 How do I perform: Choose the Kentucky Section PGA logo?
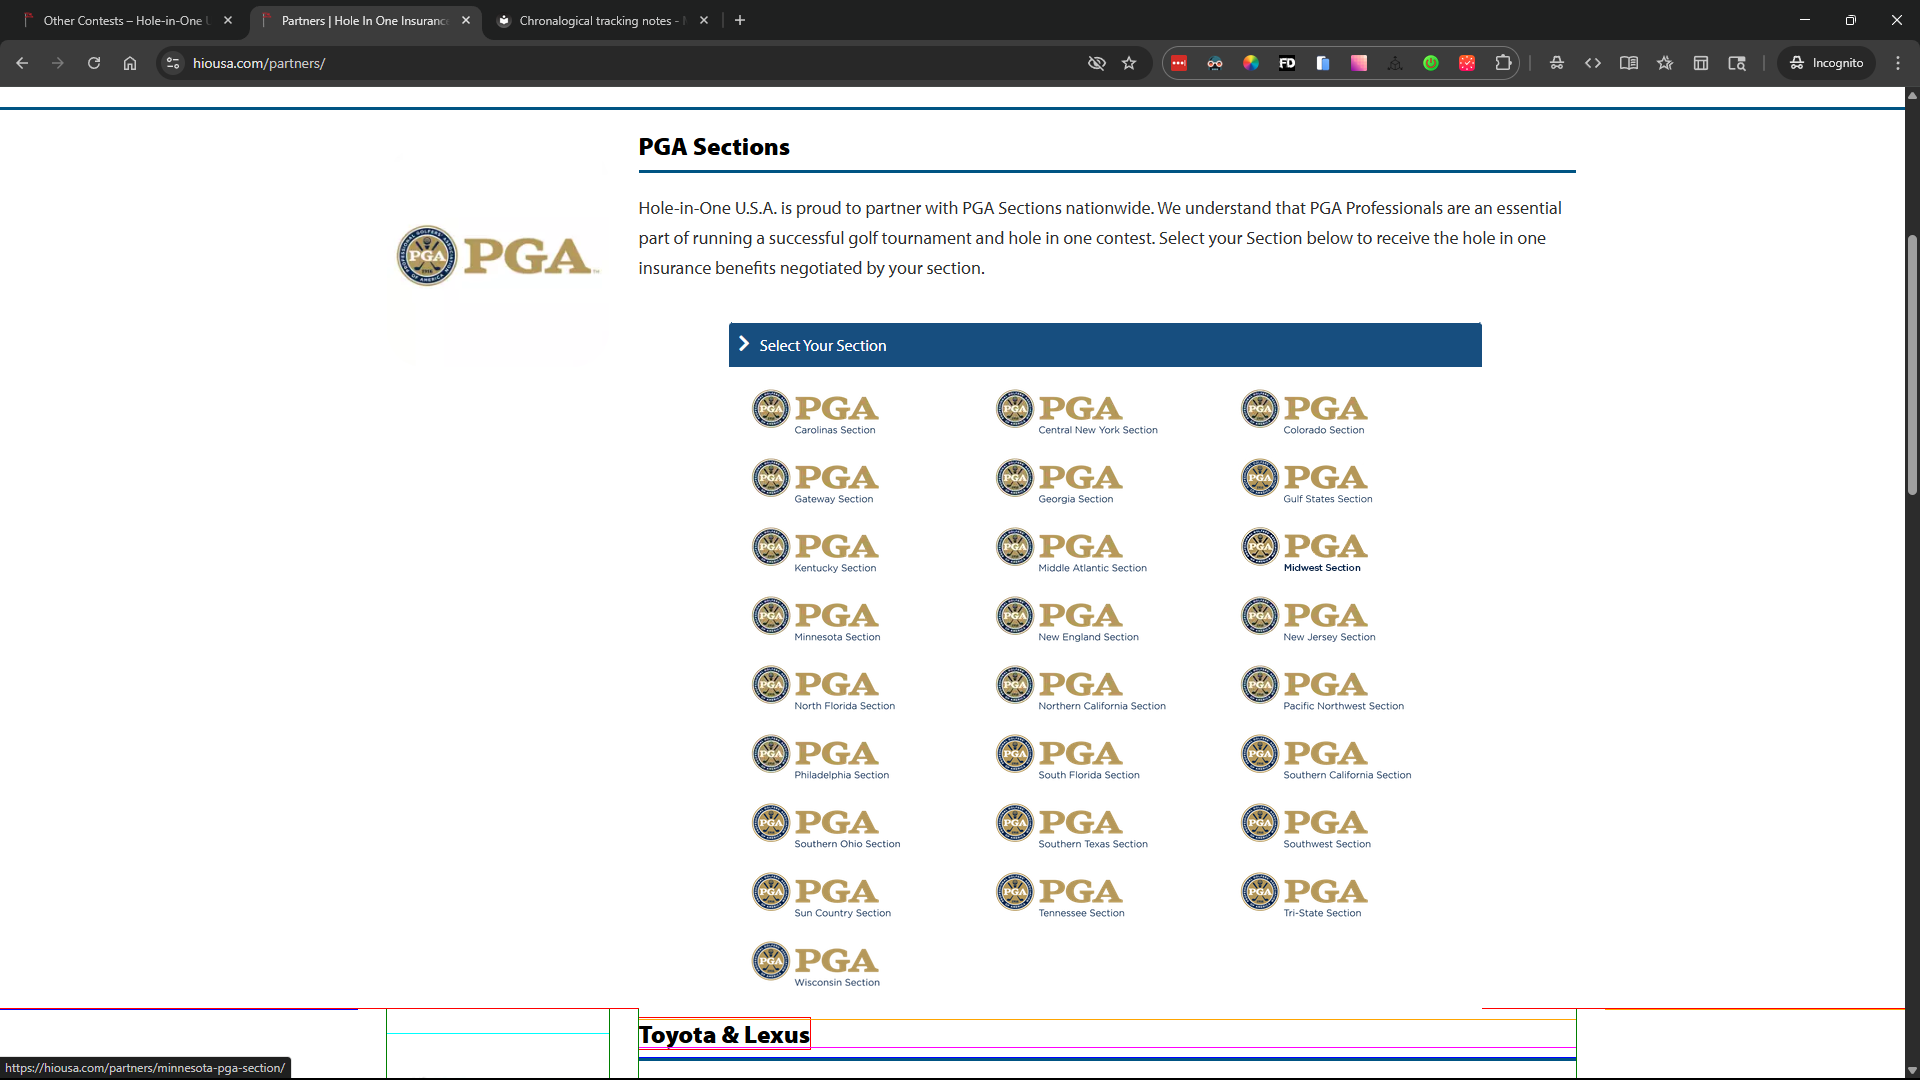815,550
